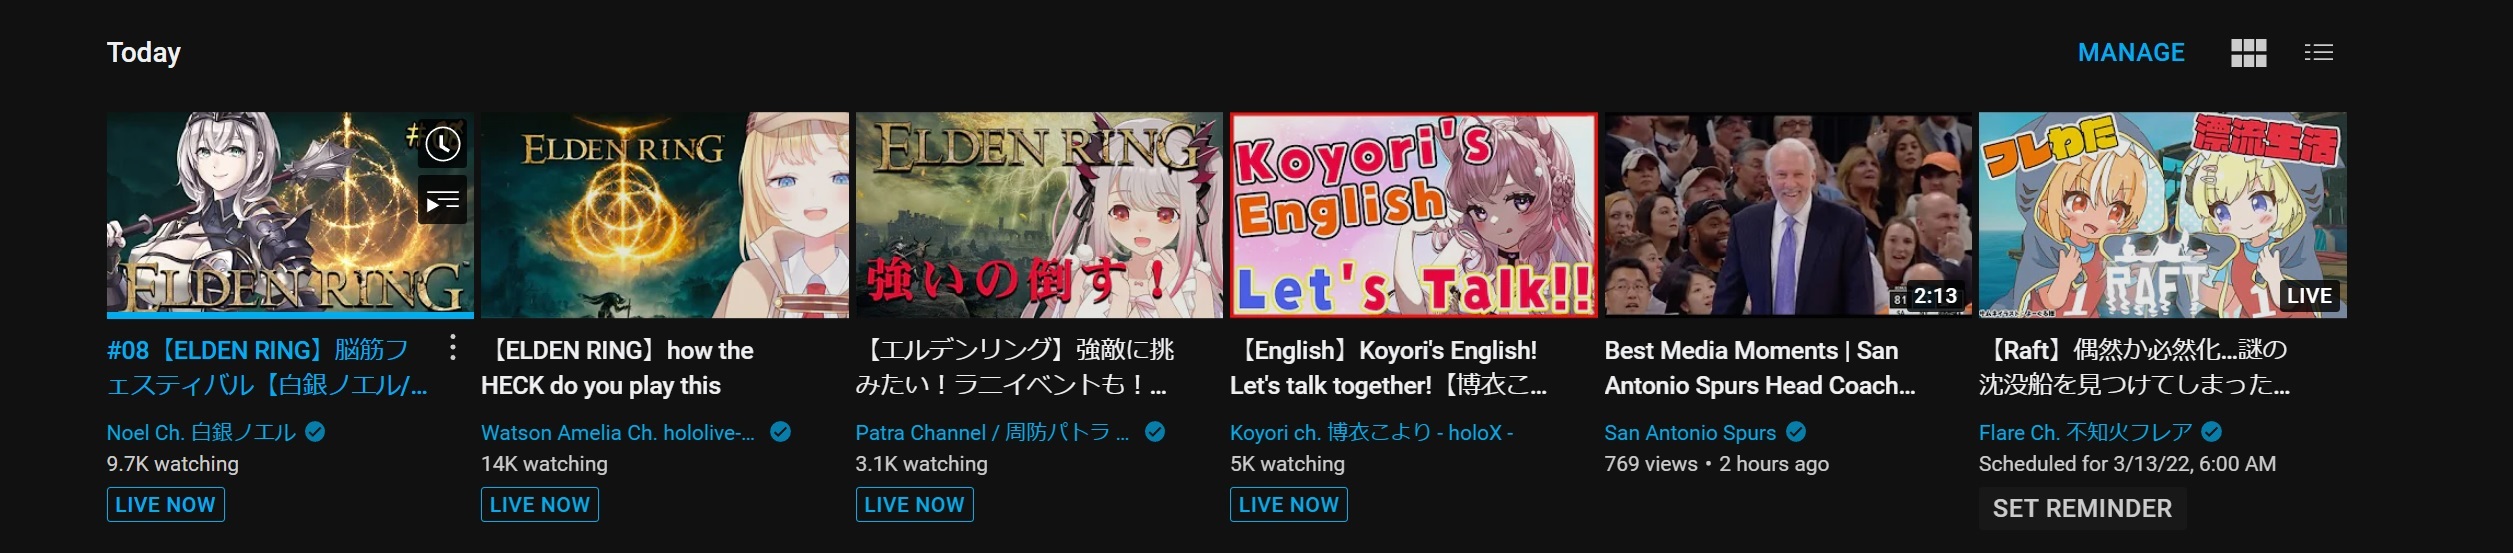Image resolution: width=2513 pixels, height=553 pixels.
Task: Click the LIVE NOW badge under Koyori's video
Action: [x=1288, y=505]
